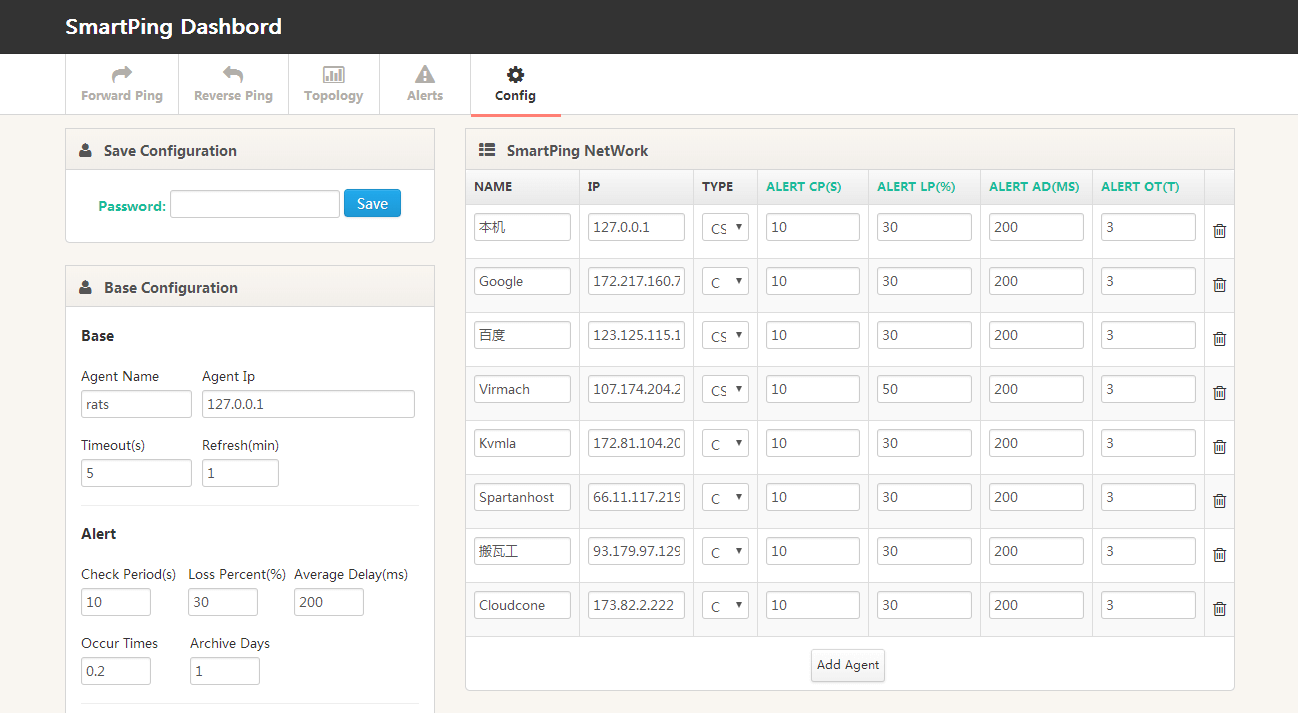The height and width of the screenshot is (713, 1298).
Task: Open TYPE dropdown for Cloudcone row
Action: [x=725, y=605]
